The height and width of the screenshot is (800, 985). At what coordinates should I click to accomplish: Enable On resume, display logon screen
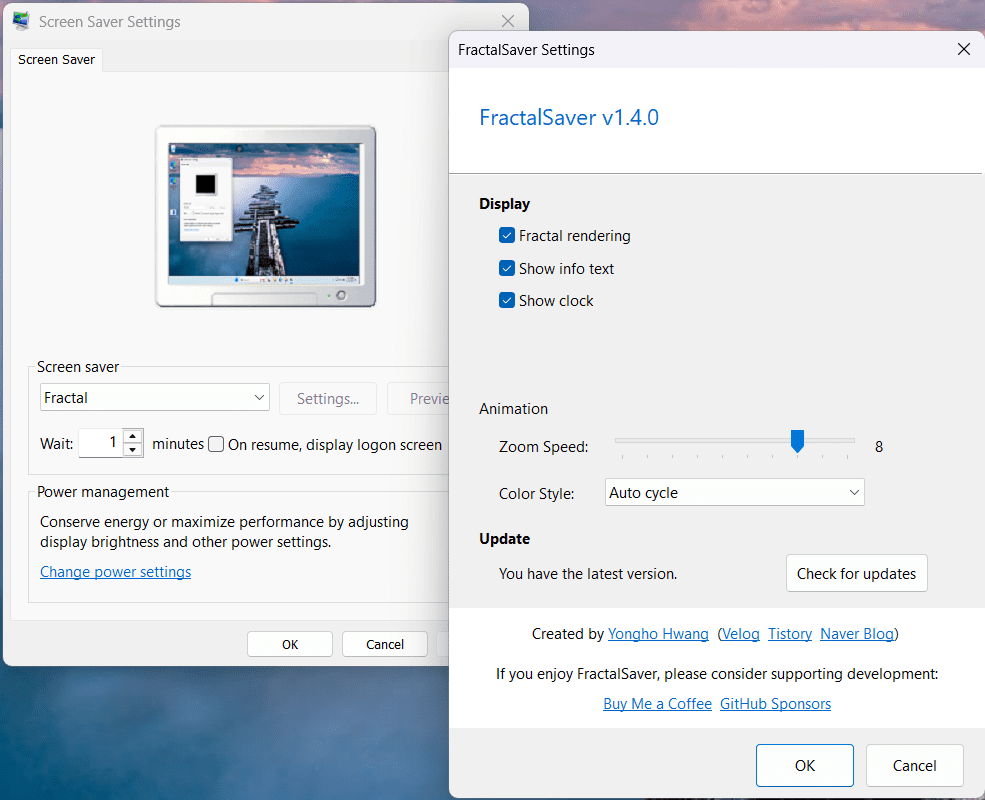tap(216, 444)
